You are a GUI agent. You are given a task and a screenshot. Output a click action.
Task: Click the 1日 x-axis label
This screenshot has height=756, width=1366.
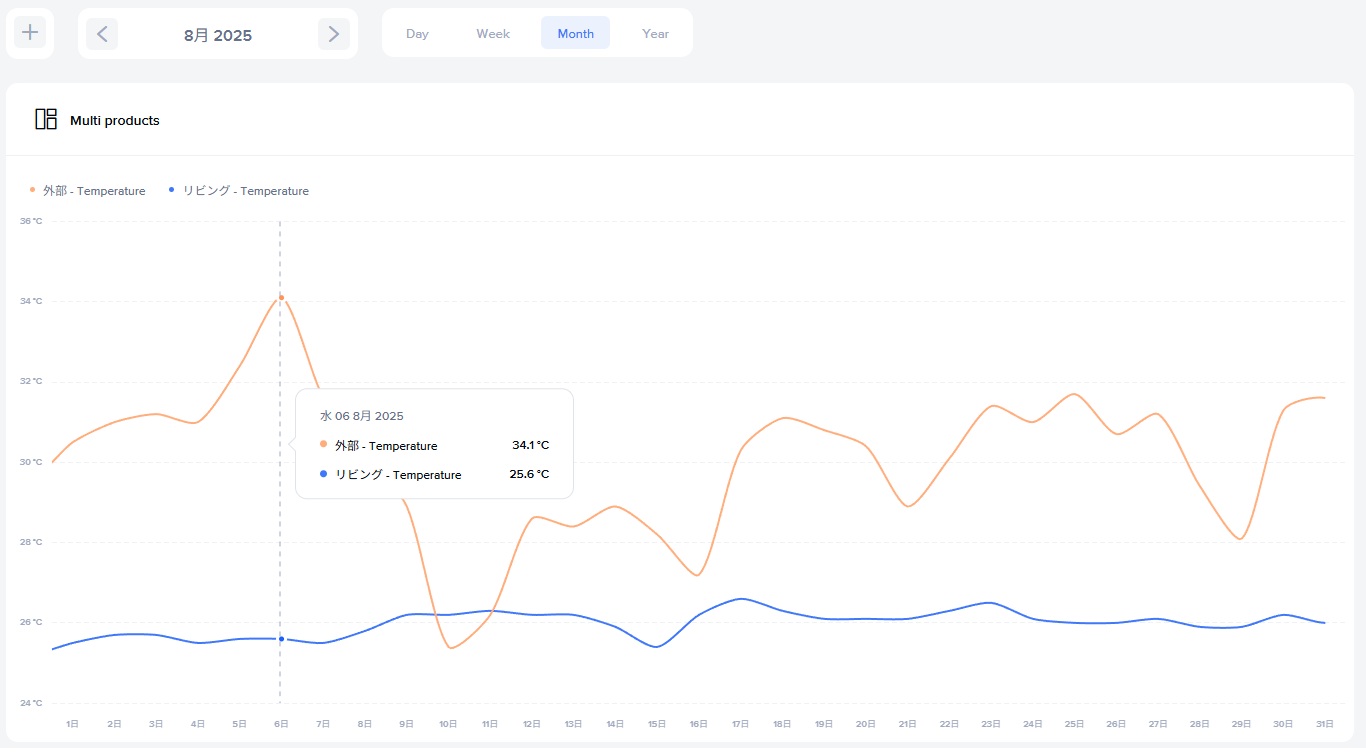(x=72, y=723)
